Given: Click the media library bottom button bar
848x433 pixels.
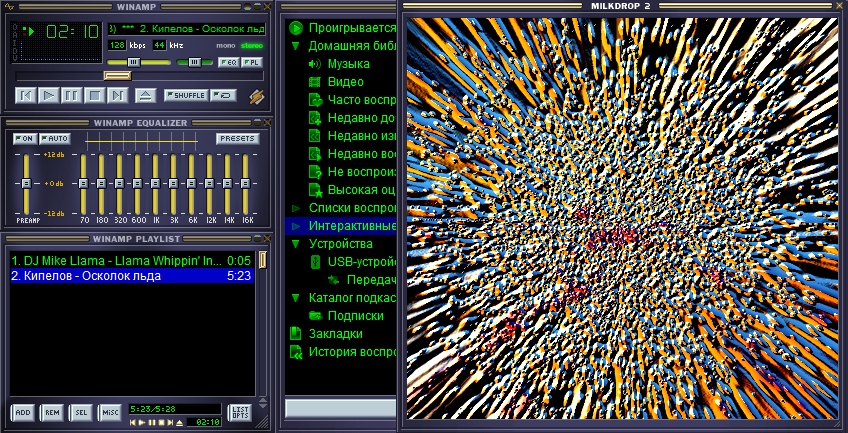Looking at the screenshot, I should (x=341, y=408).
